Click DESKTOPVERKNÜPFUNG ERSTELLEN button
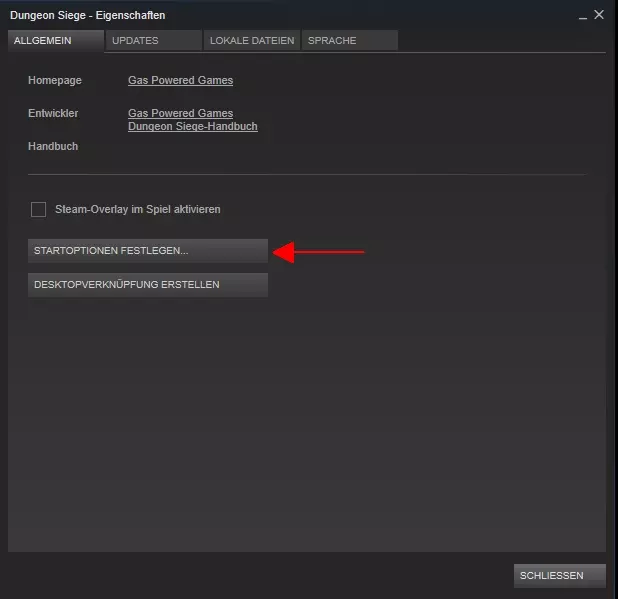The width and height of the screenshot is (618, 599). pyautogui.click(x=148, y=285)
